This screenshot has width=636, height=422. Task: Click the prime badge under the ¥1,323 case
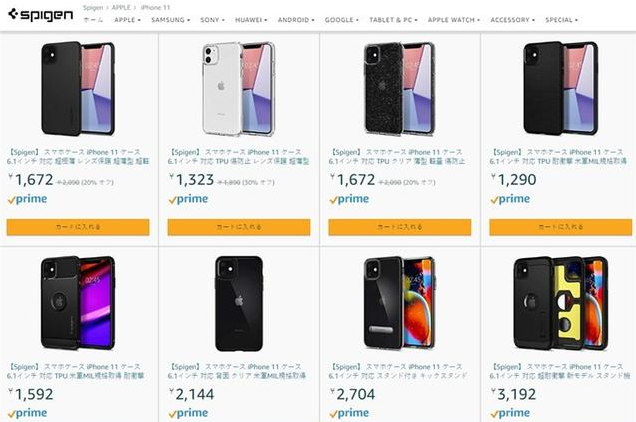click(188, 199)
